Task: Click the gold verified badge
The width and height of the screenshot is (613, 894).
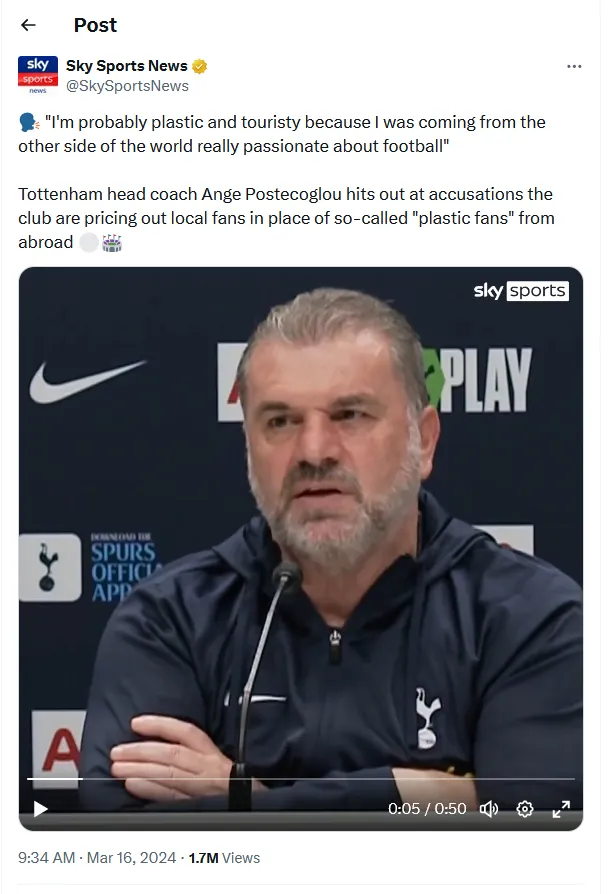Action: (199, 67)
